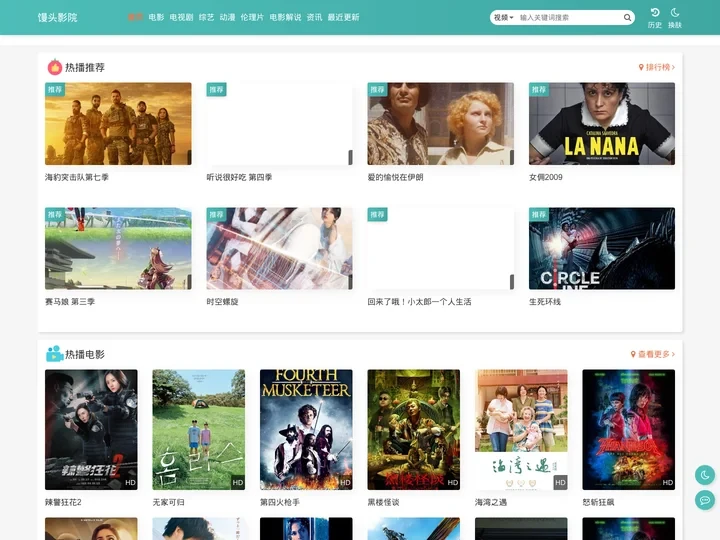The width and height of the screenshot is (720, 540).
Task: Open the 女佣2009 LA NANA thumbnail
Action: [602, 124]
